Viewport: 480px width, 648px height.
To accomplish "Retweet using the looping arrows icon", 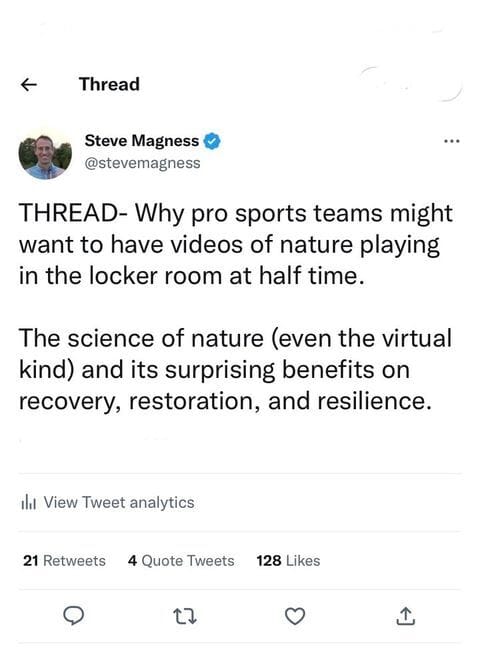I will coord(184,616).
